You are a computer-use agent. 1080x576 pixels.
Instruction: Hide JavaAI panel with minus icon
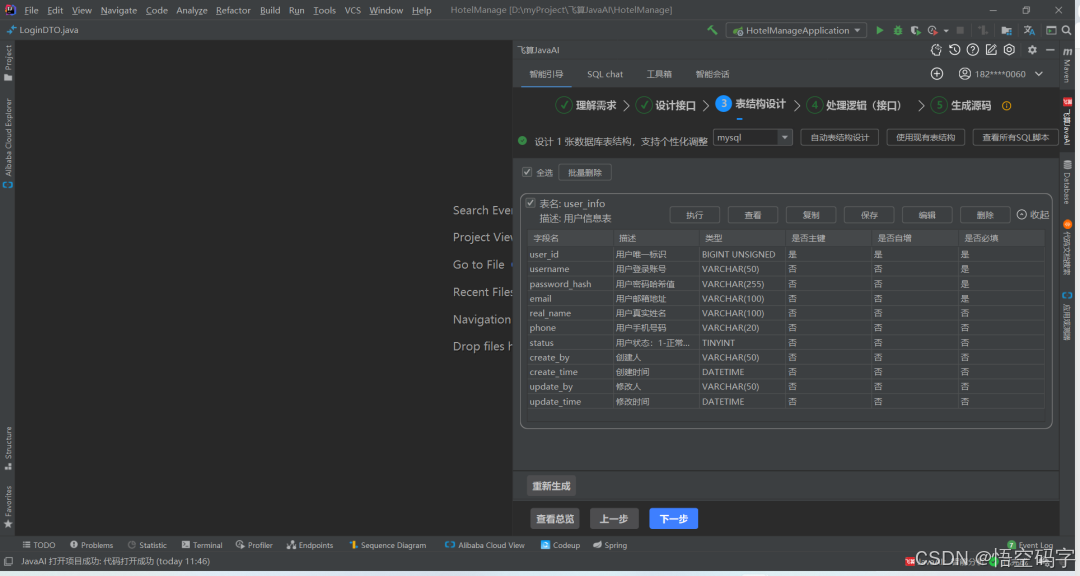pos(1050,50)
